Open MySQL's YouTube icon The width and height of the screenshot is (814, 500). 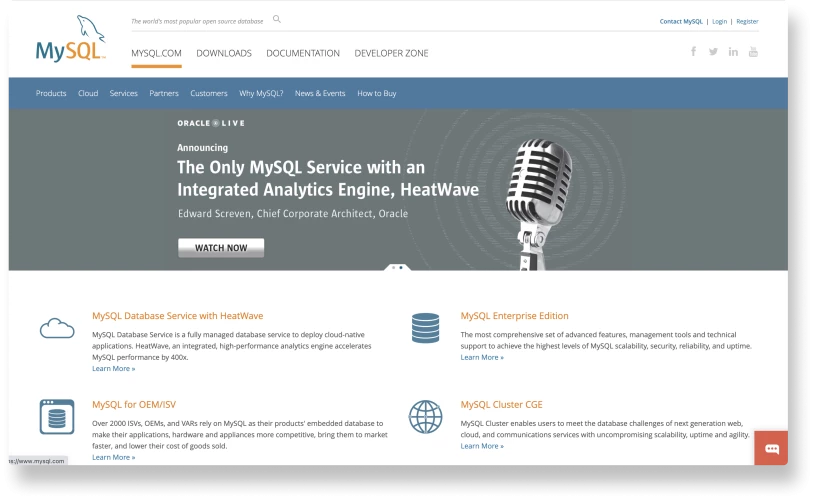pyautogui.click(x=753, y=51)
